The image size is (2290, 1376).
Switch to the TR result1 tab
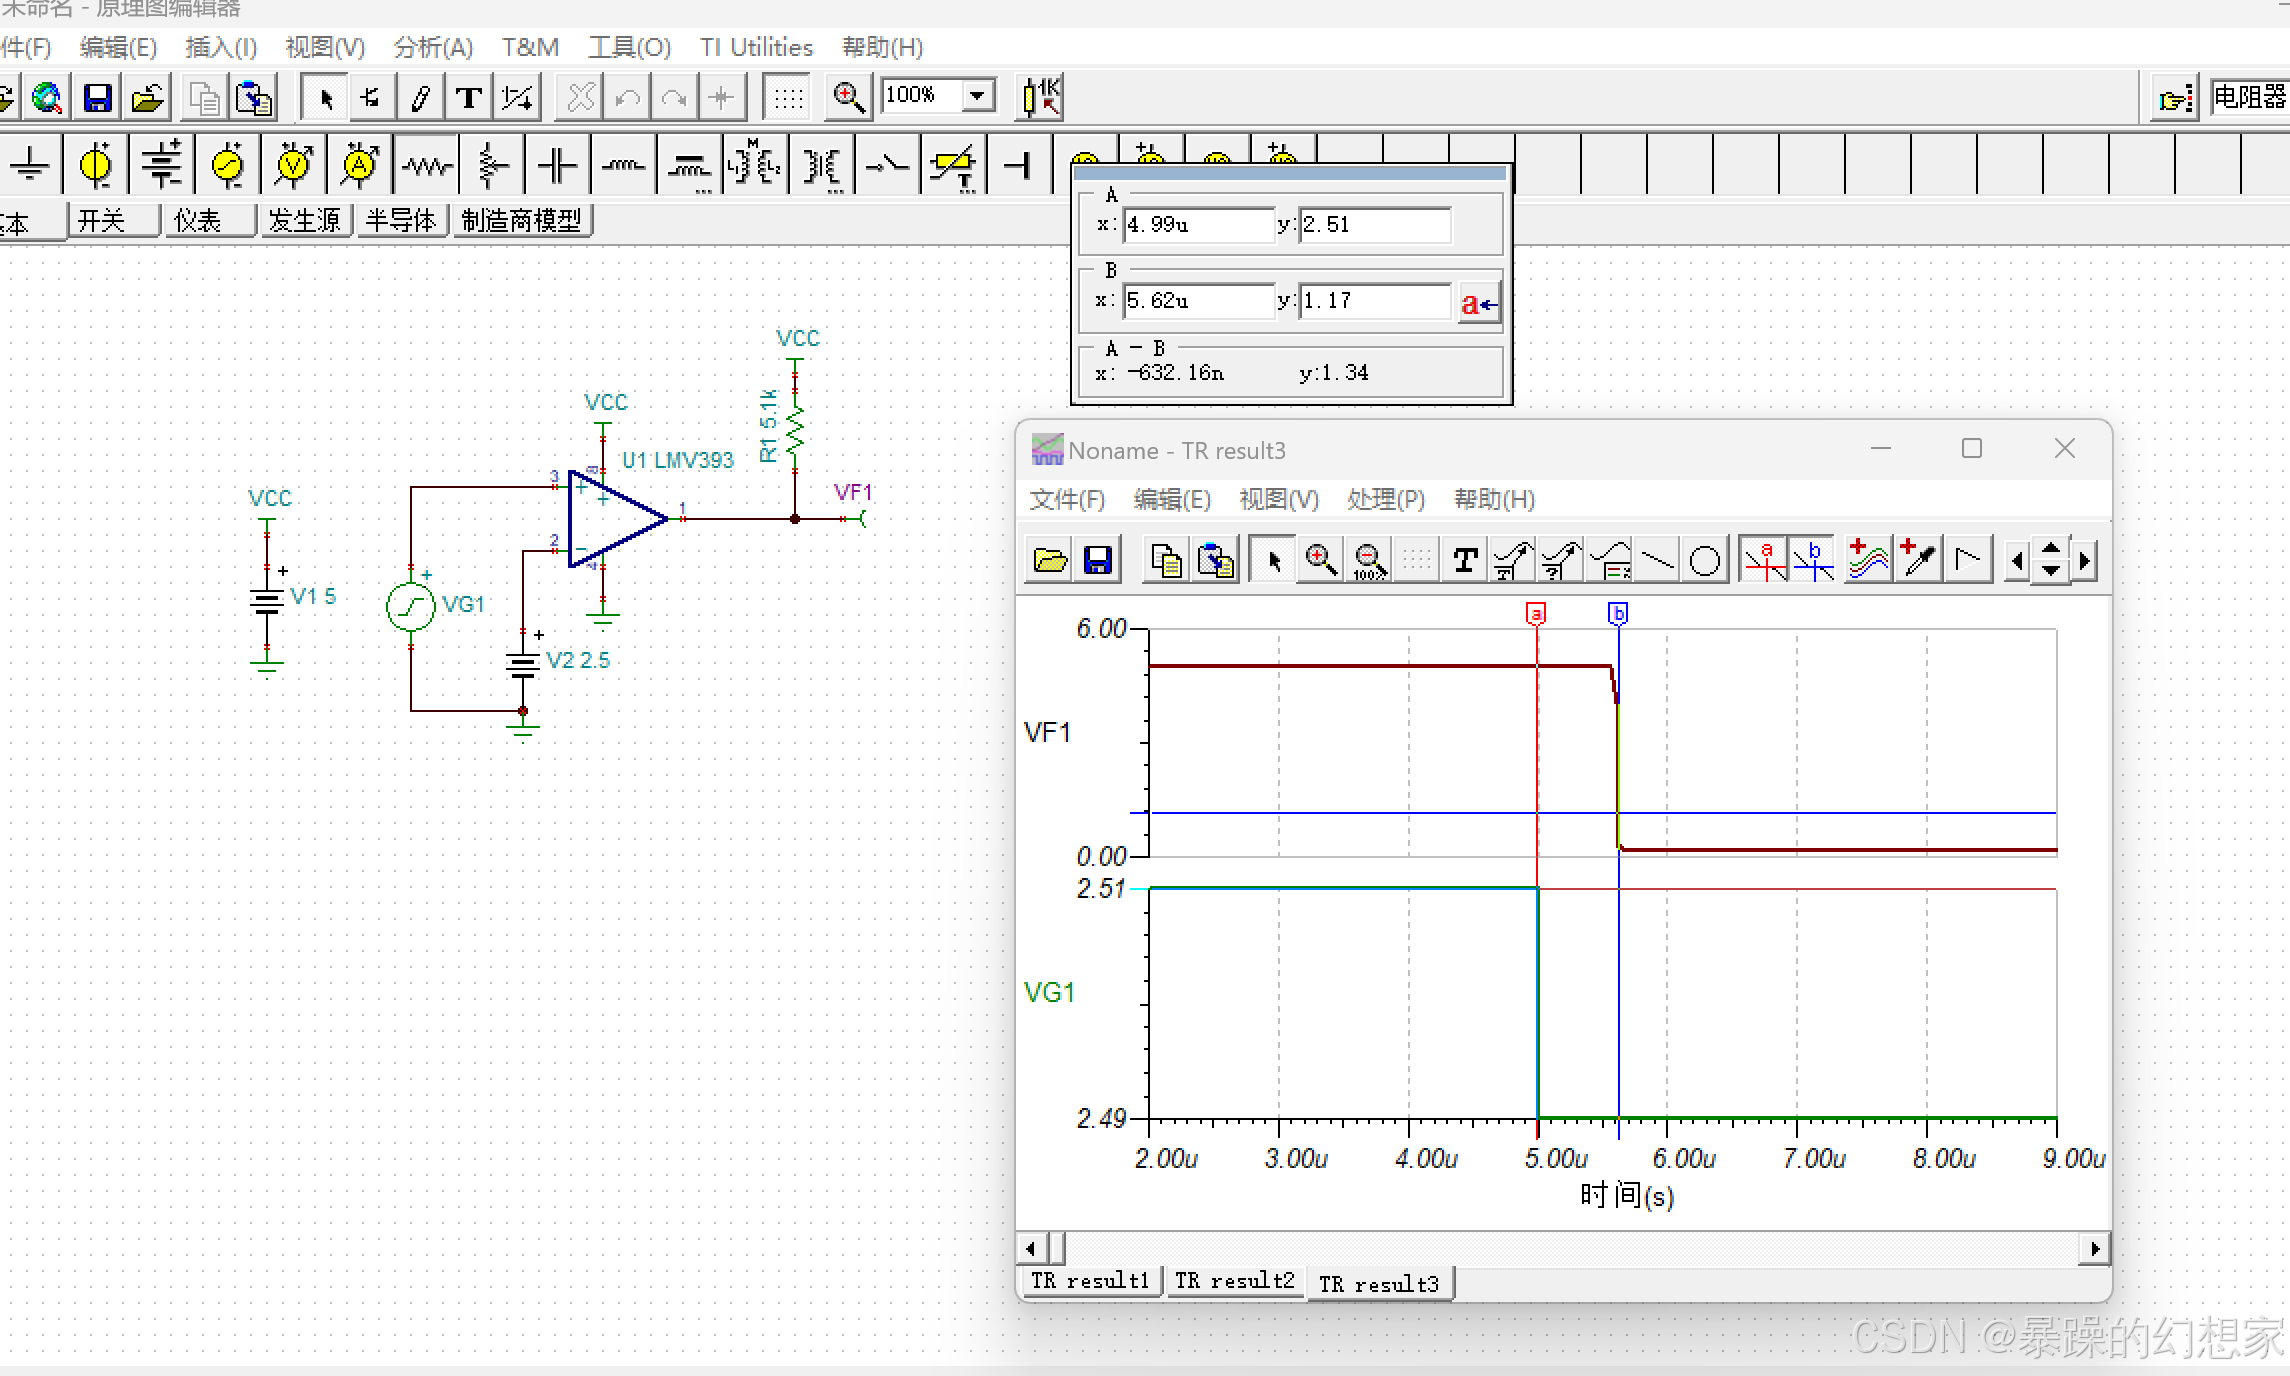point(1089,1281)
